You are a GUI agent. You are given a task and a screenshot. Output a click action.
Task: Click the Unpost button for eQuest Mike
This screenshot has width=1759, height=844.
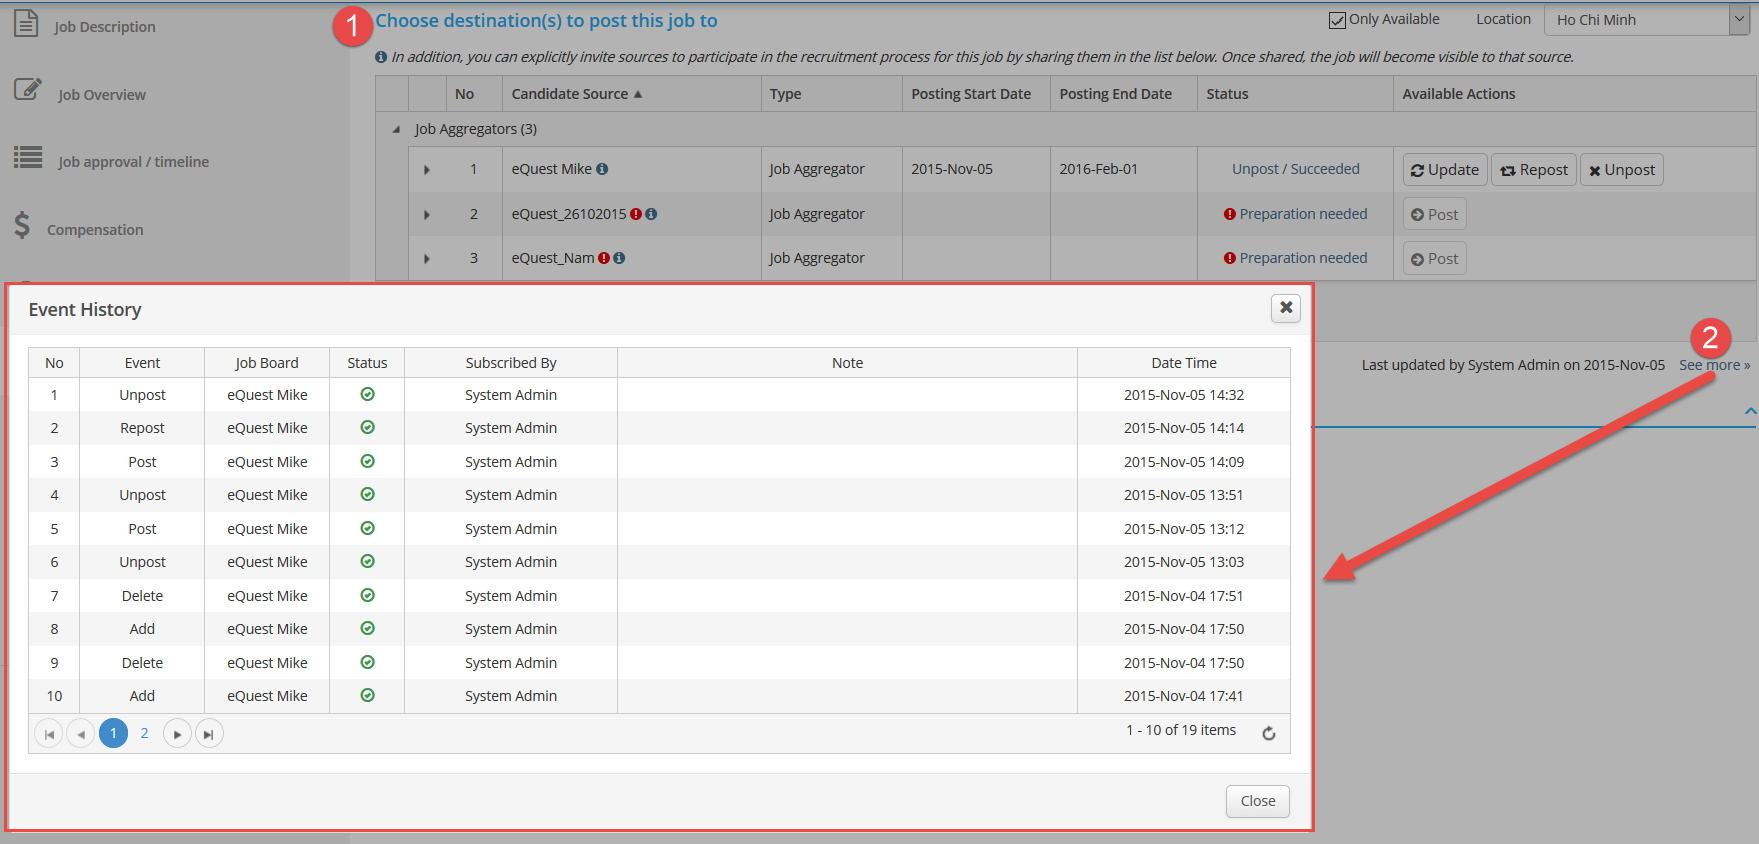1622,170
